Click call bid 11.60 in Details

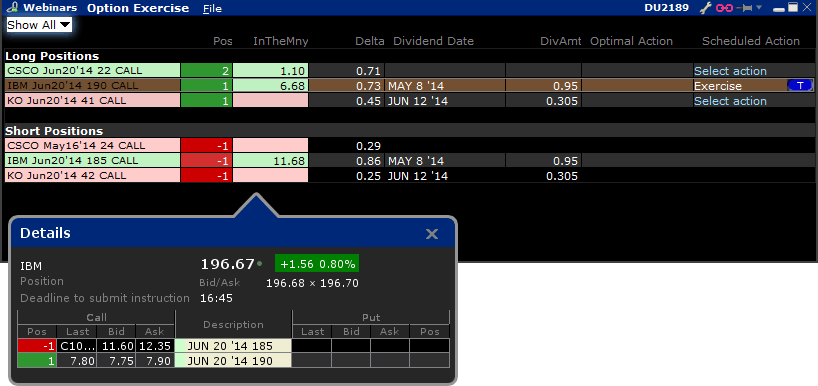pyautogui.click(x=116, y=345)
